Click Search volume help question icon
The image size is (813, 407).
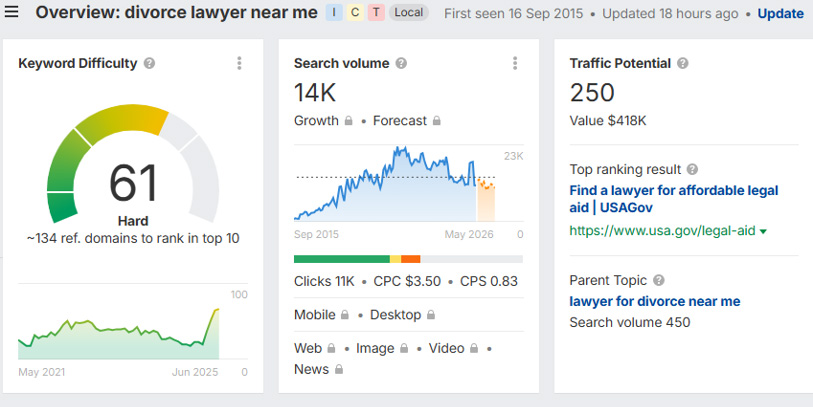tap(401, 63)
